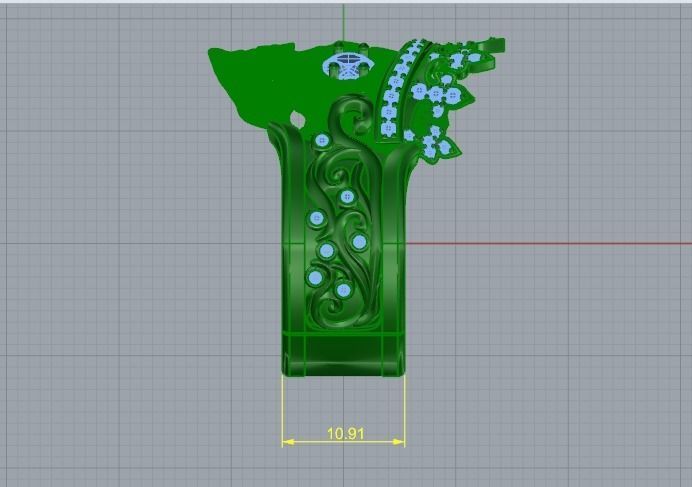Select the right arrowhead of the yellow dimension
692x487 pixels.
tap(399, 441)
